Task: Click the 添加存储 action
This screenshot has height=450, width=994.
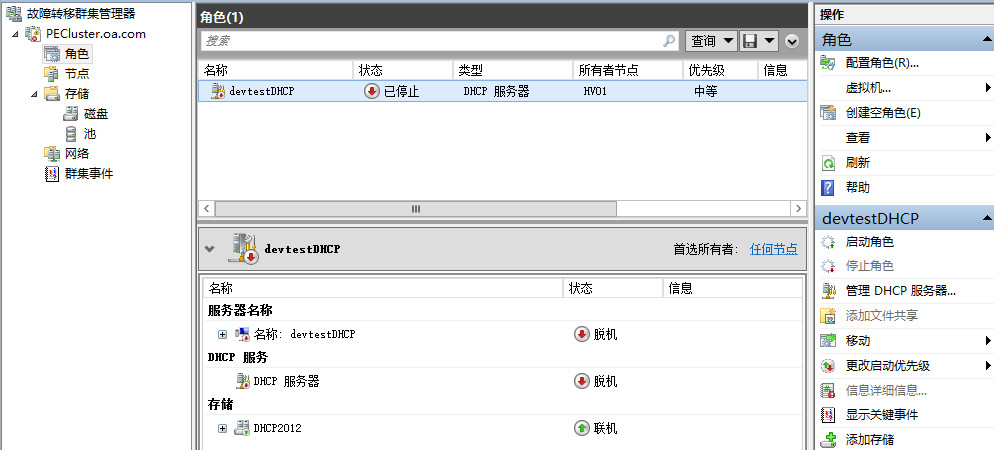Action: [870, 439]
